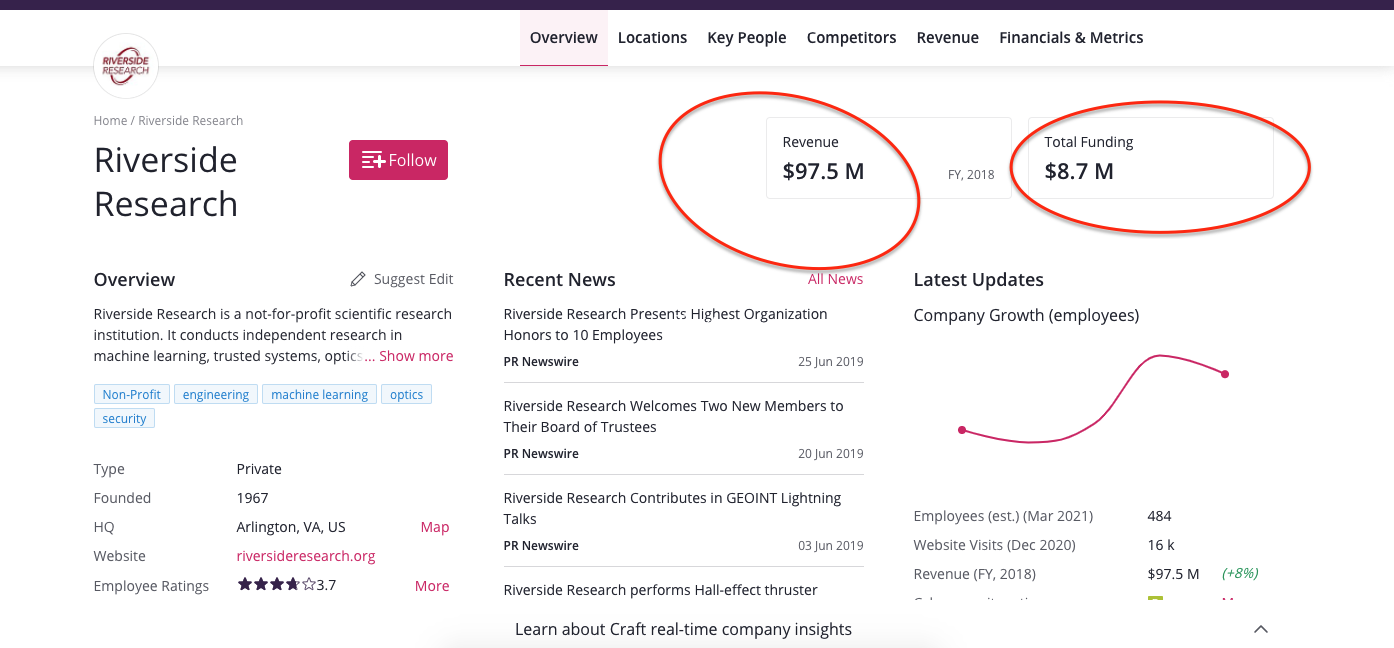Image resolution: width=1394 pixels, height=648 pixels.
Task: Click the company growth chart end point
Action: [x=1225, y=374]
